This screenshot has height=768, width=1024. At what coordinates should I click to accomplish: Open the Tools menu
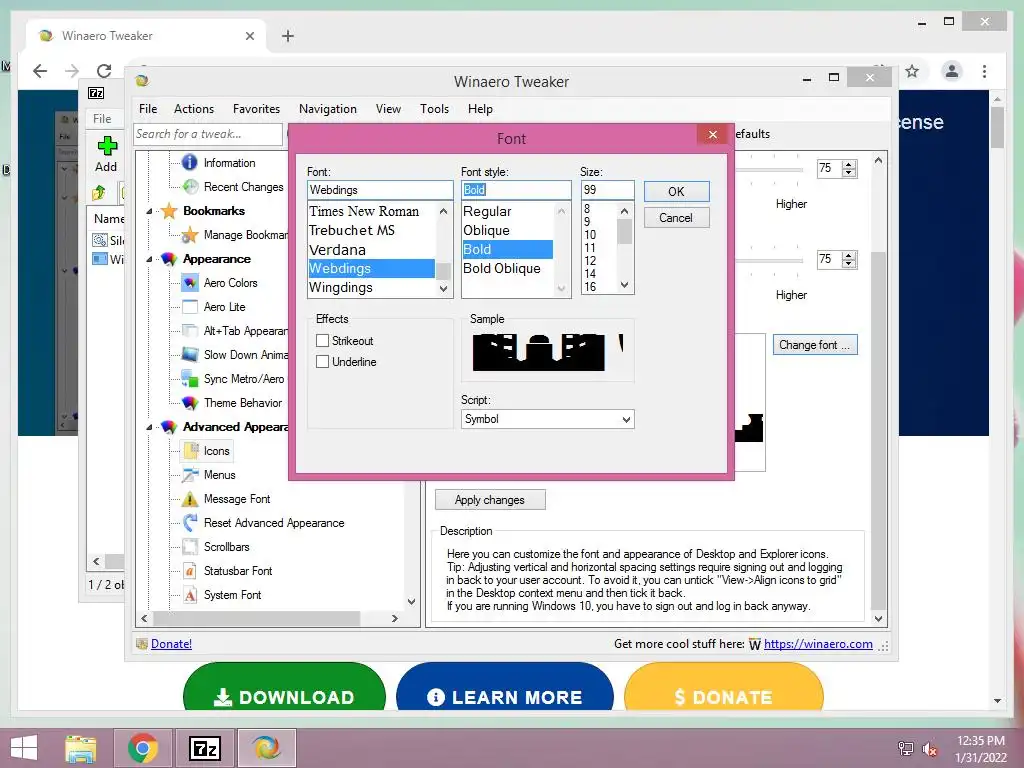point(434,109)
